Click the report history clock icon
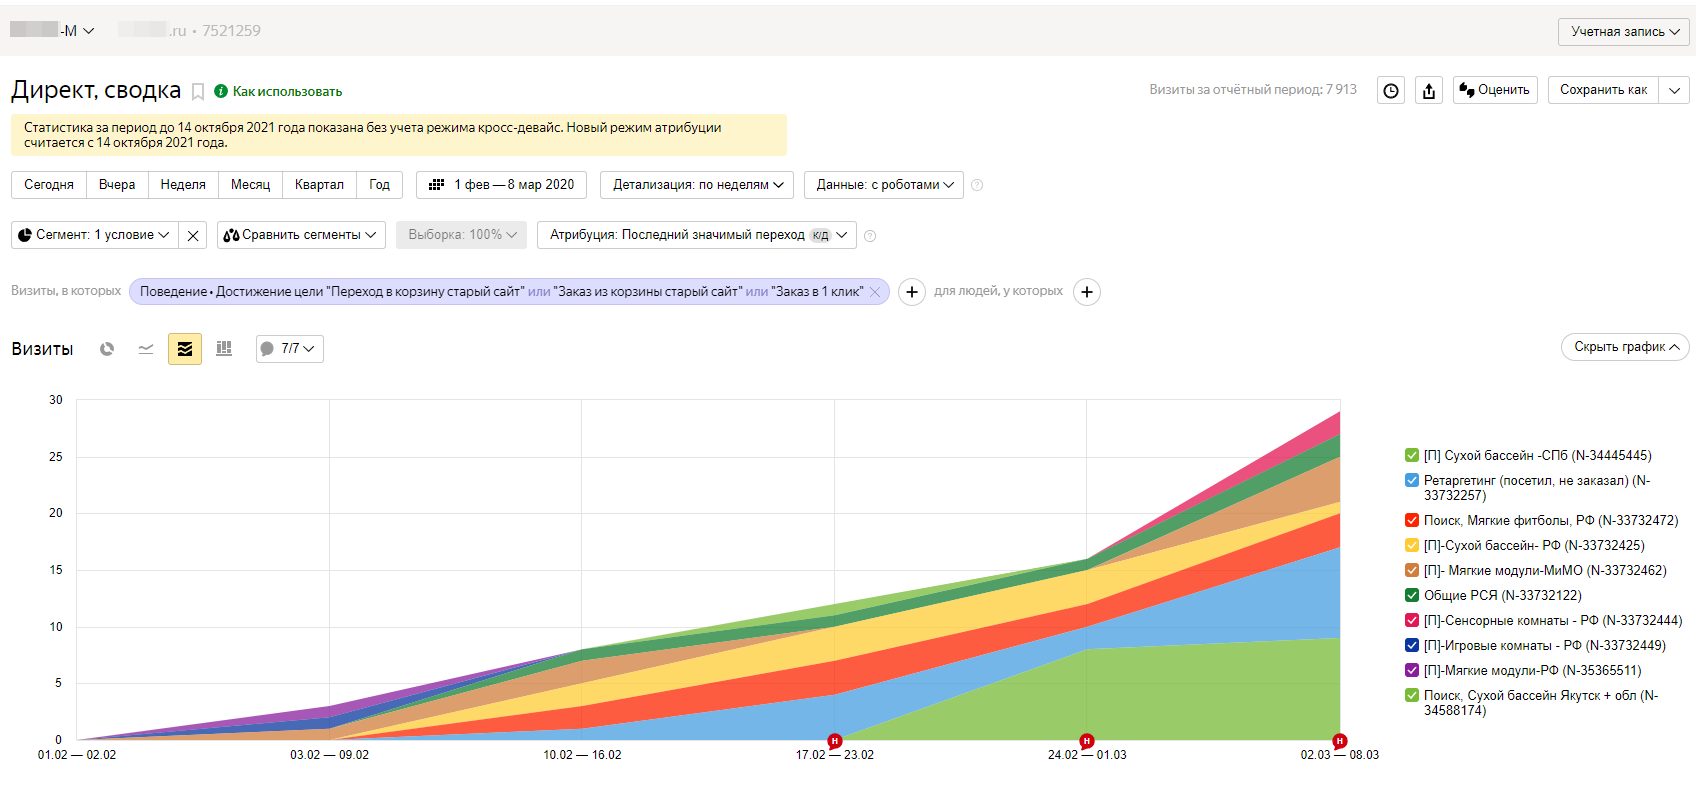This screenshot has height=799, width=1696. point(1391,90)
